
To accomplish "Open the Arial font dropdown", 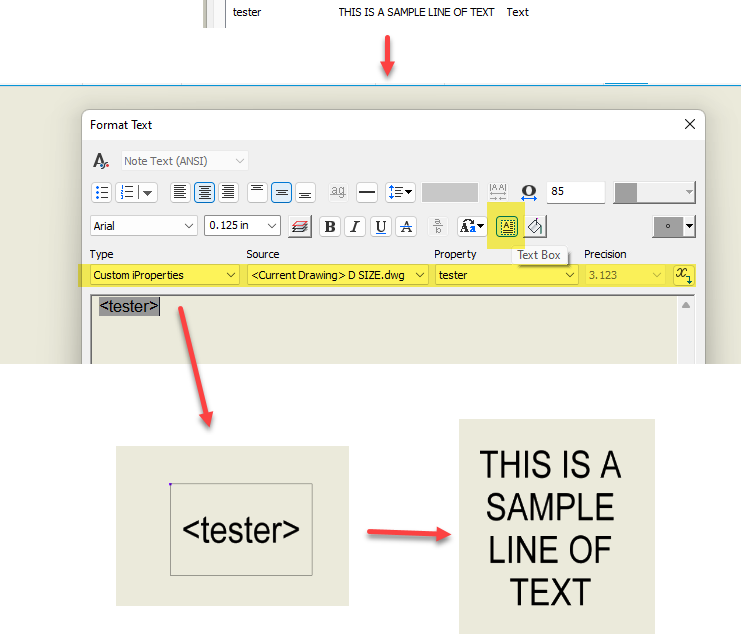I will (x=143, y=226).
